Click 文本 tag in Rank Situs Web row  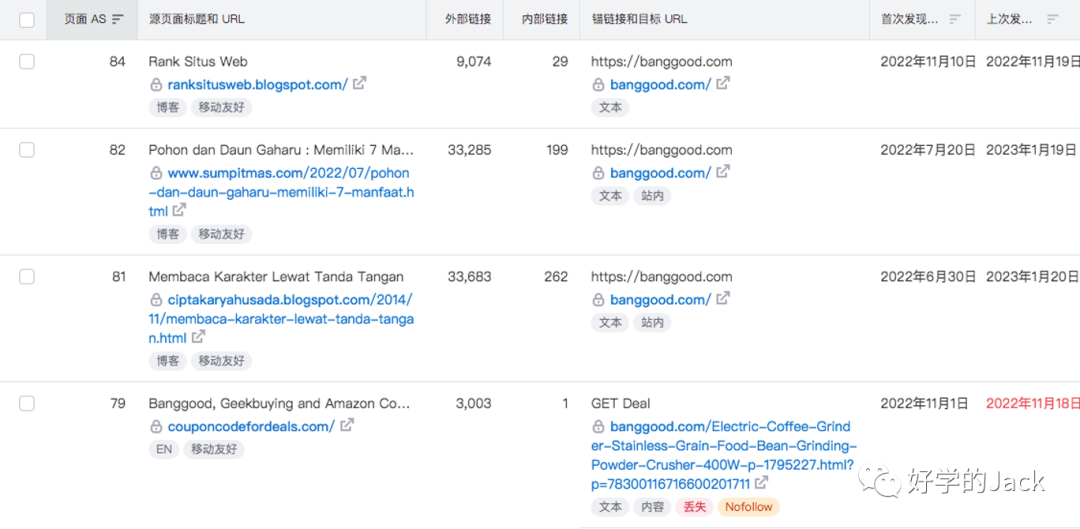pyautogui.click(x=610, y=107)
